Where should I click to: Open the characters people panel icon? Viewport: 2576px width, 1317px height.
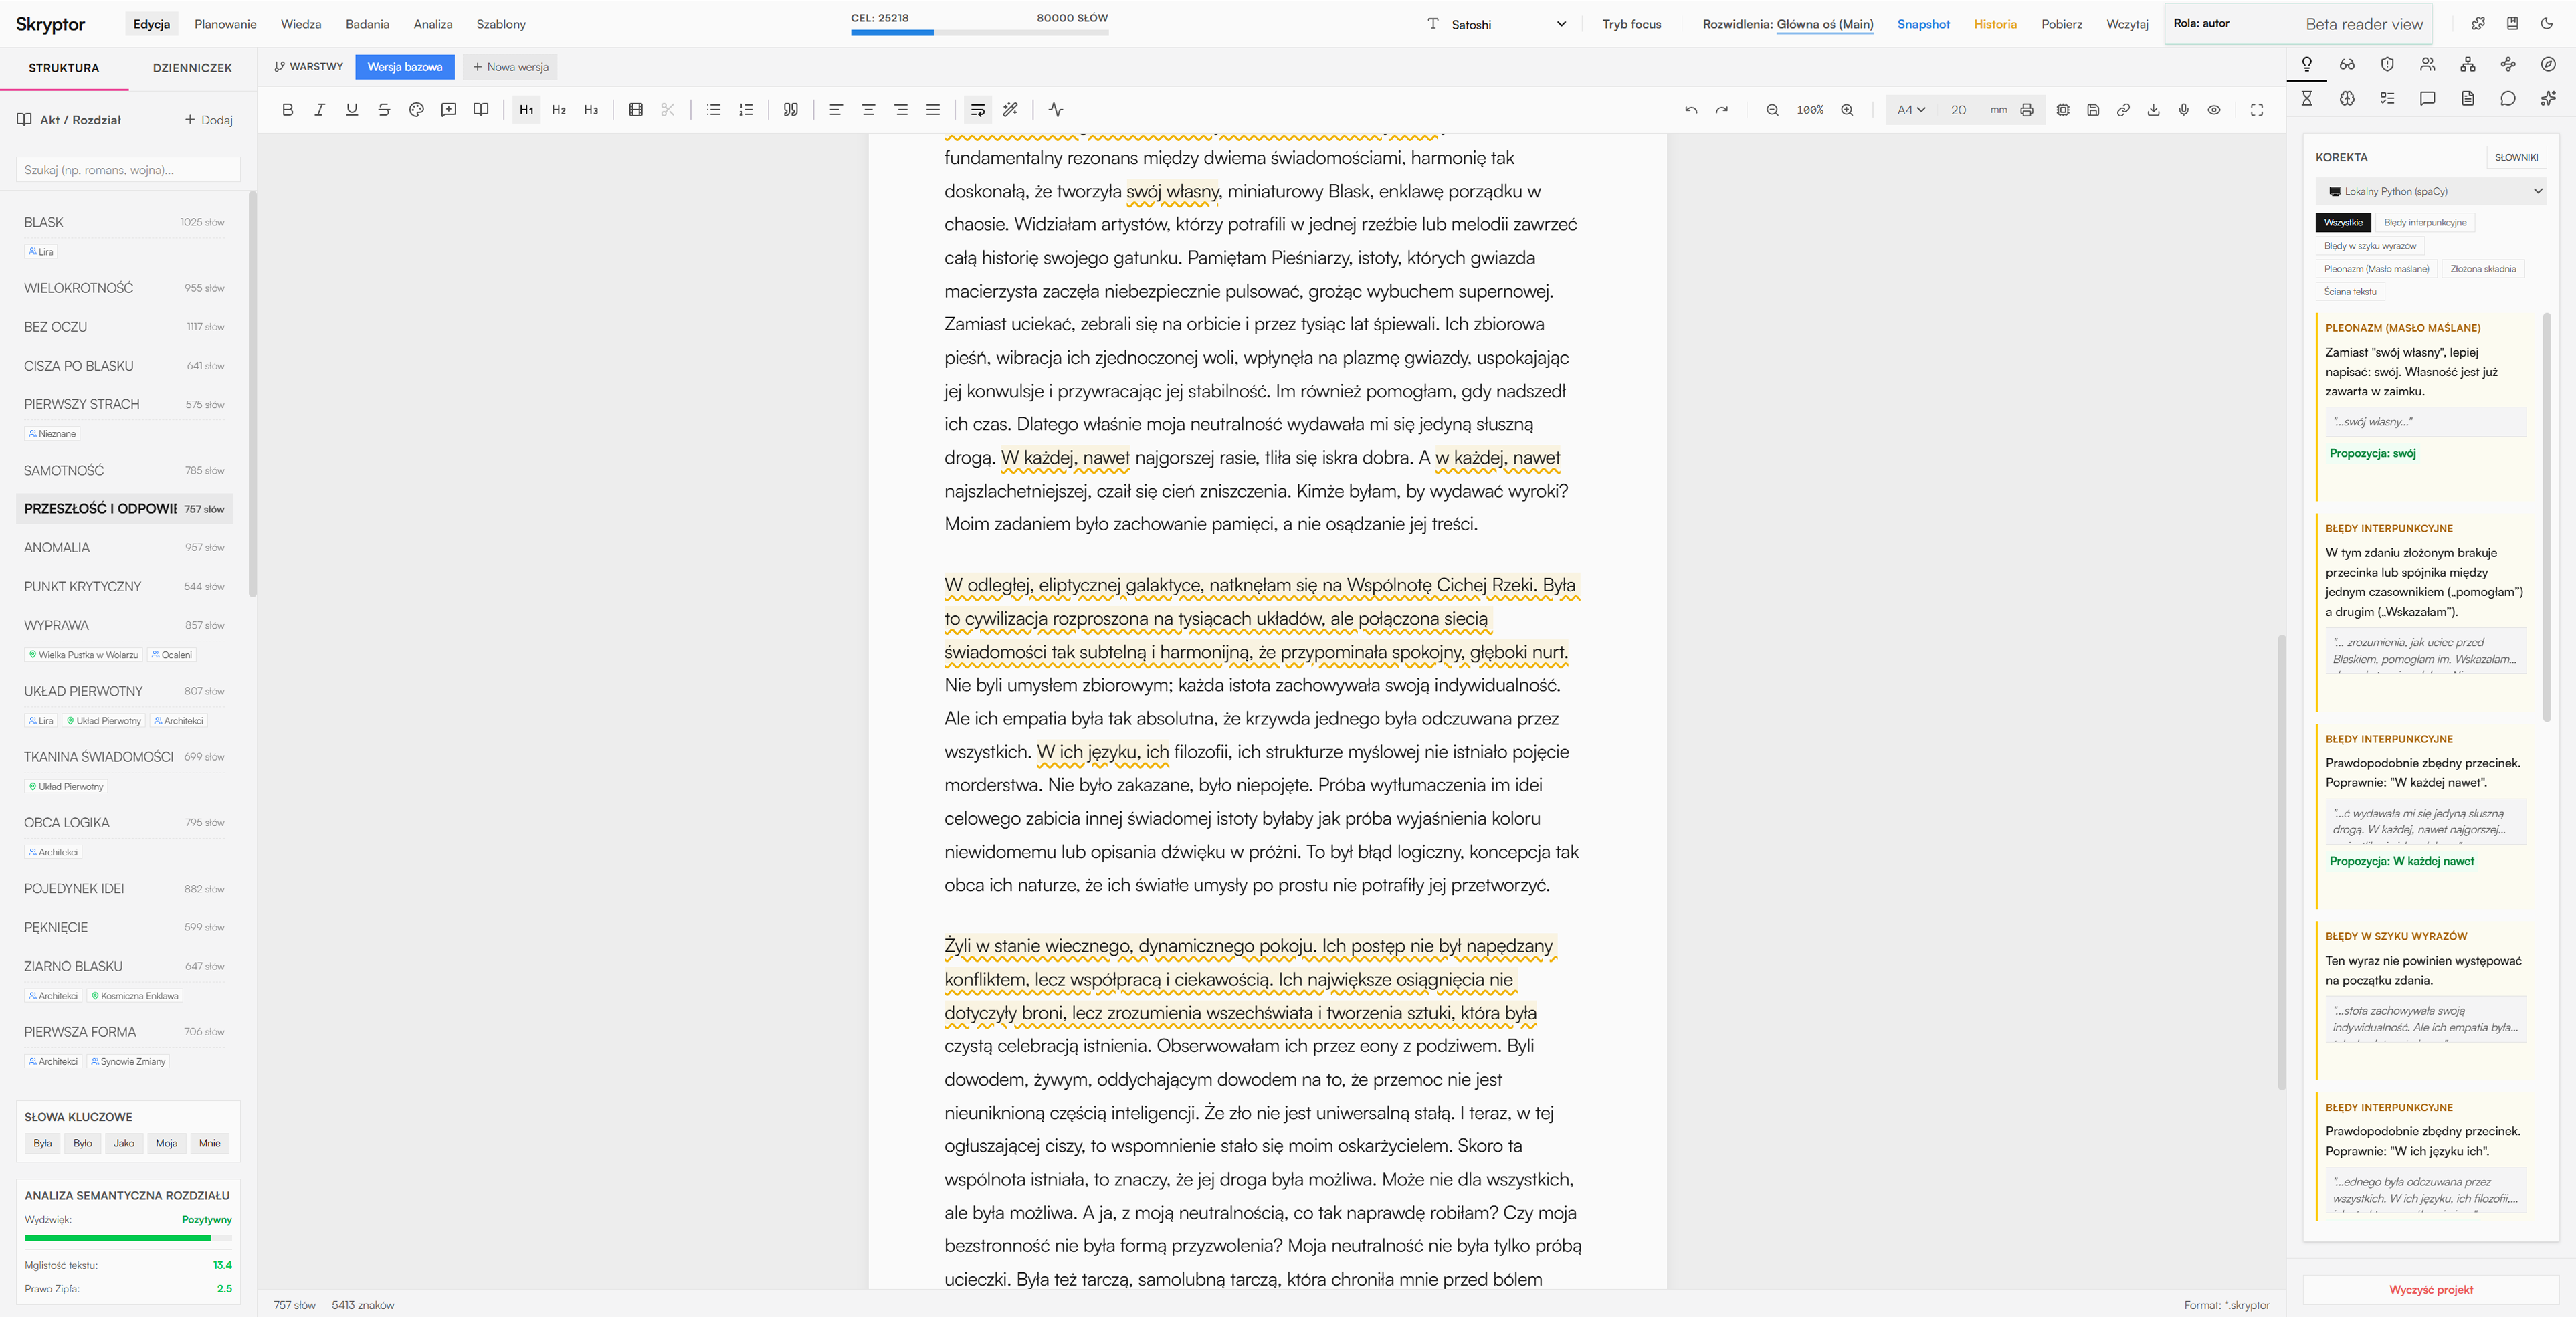2428,64
